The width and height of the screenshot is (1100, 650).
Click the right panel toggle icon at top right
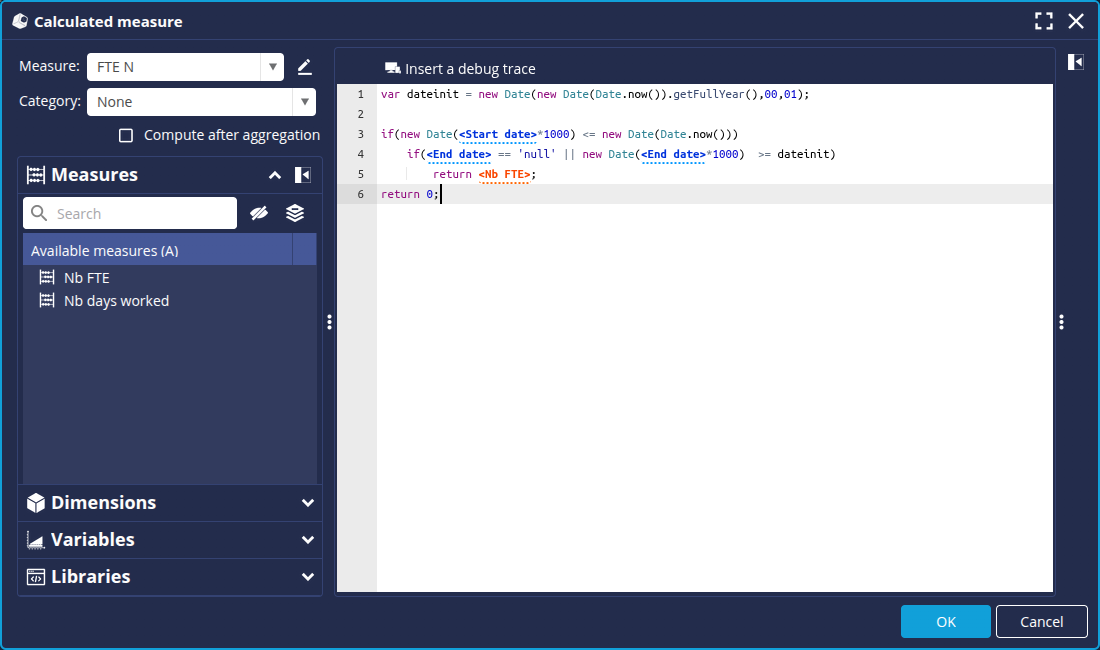point(1075,62)
